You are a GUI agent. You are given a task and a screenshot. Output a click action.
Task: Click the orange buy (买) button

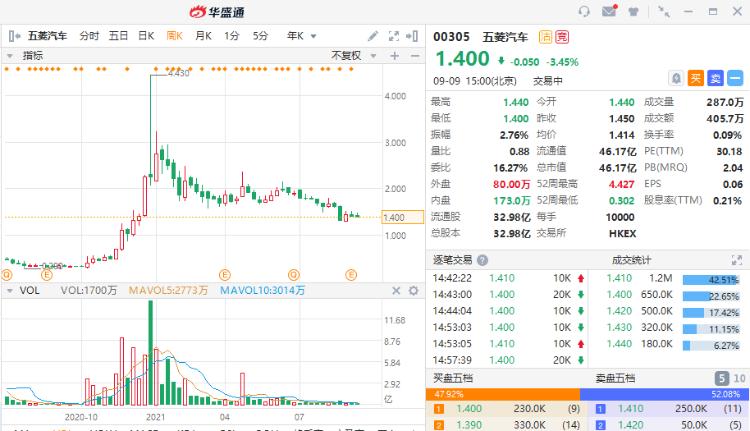pyautogui.click(x=695, y=78)
